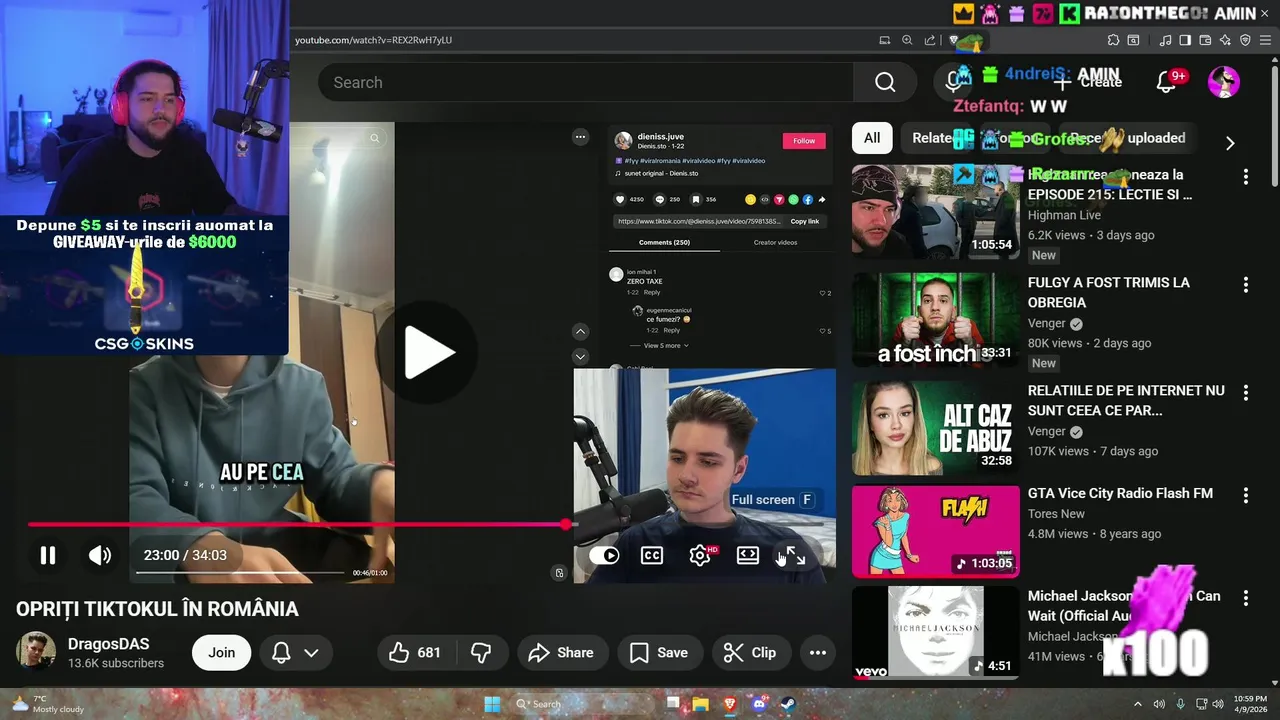Expand View 5 more replies

[664, 345]
